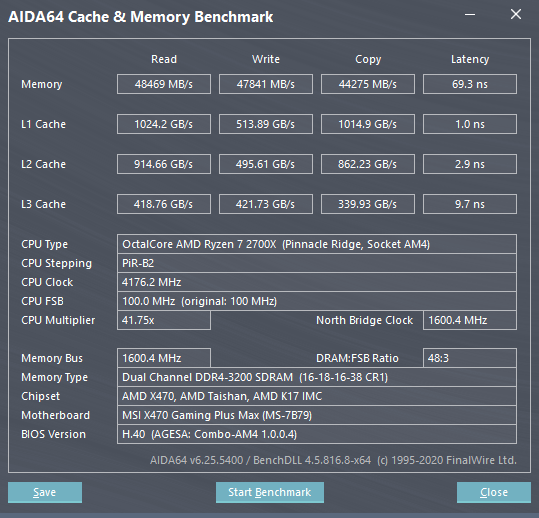Click BIOS Version field H.40
The image size is (539, 518).
[317, 434]
